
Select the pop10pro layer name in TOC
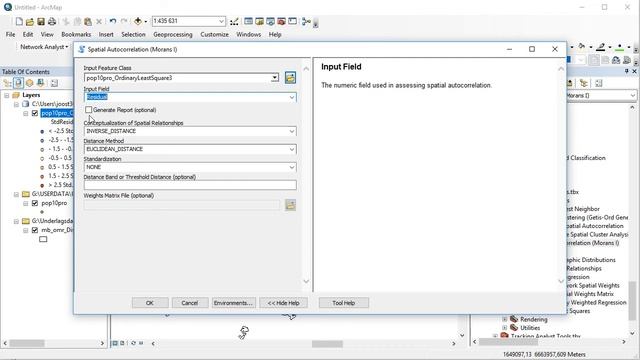[x=54, y=203]
